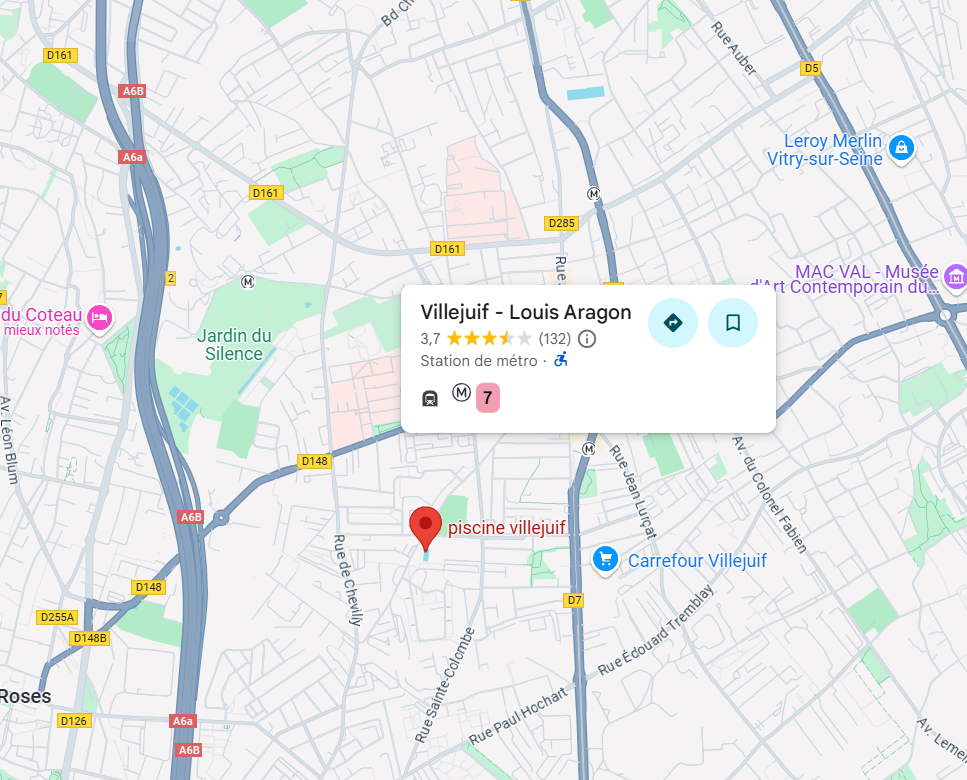Select the Carrefour Villejuif shopping cart marker
Image resolution: width=967 pixels, height=780 pixels.
(x=606, y=560)
